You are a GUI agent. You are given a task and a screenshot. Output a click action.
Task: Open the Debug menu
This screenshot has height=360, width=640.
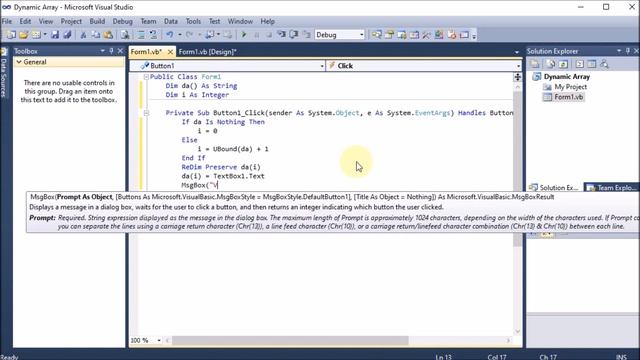pos(122,21)
